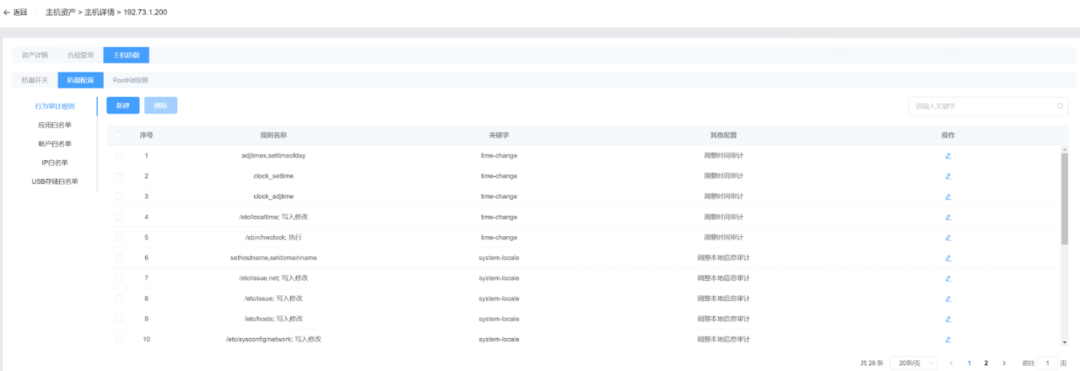This screenshot has height=371, width=1080.
Task: Check the box for row 3 clock_adjtime
Action: pyautogui.click(x=119, y=196)
